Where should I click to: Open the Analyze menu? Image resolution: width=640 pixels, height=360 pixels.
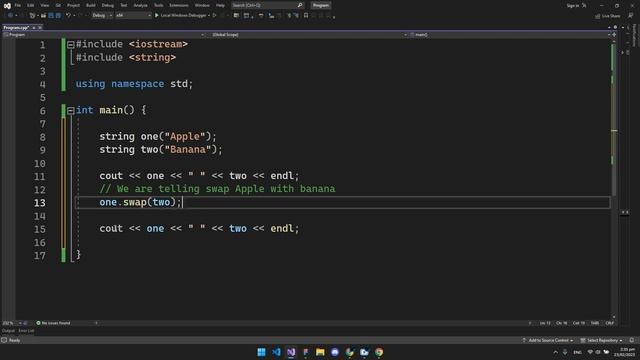pyautogui.click(x=140, y=5)
